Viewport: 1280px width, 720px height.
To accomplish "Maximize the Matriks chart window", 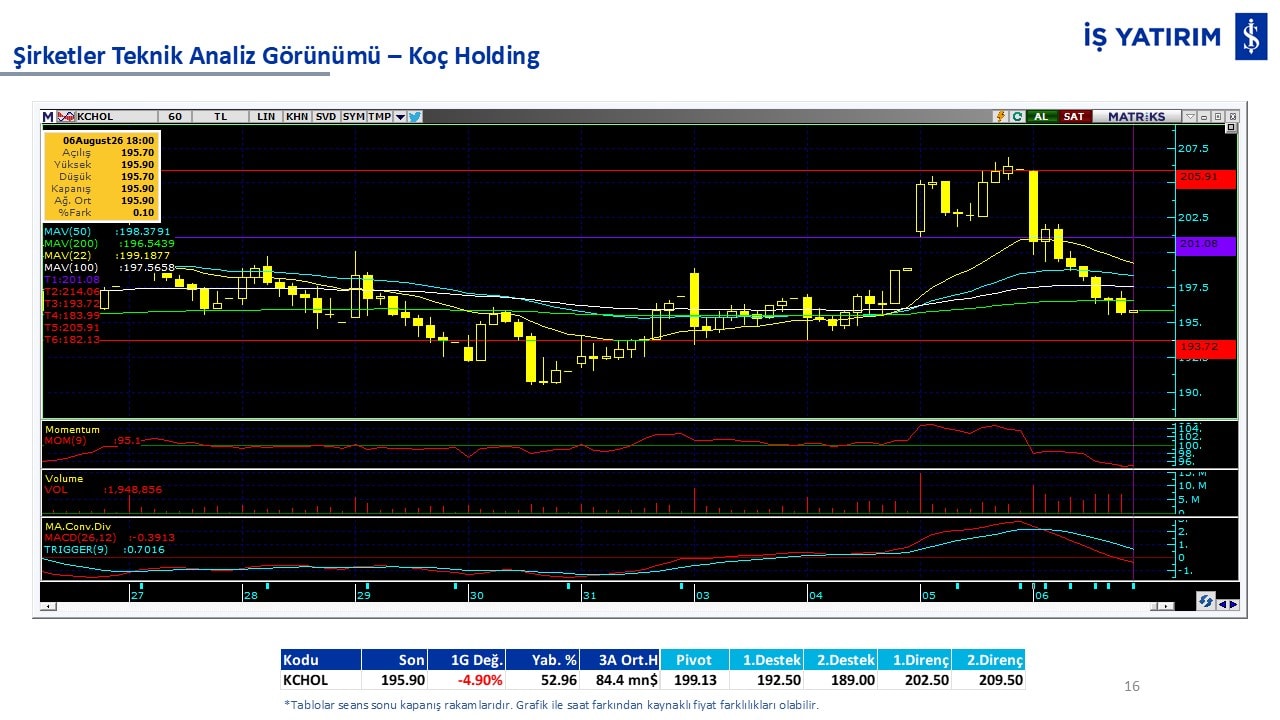I will pos(1218,117).
